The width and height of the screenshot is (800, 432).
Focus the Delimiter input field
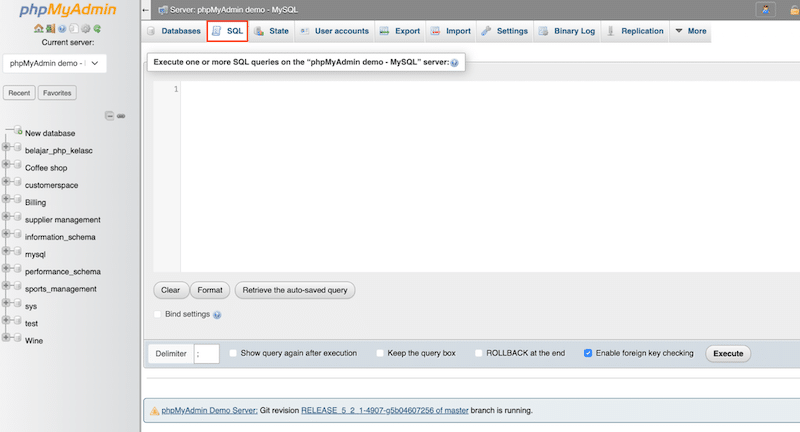click(x=207, y=353)
